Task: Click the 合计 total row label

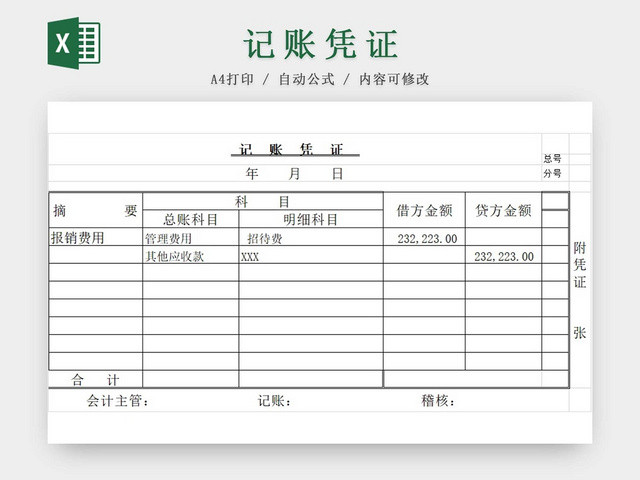Action: pos(96,380)
